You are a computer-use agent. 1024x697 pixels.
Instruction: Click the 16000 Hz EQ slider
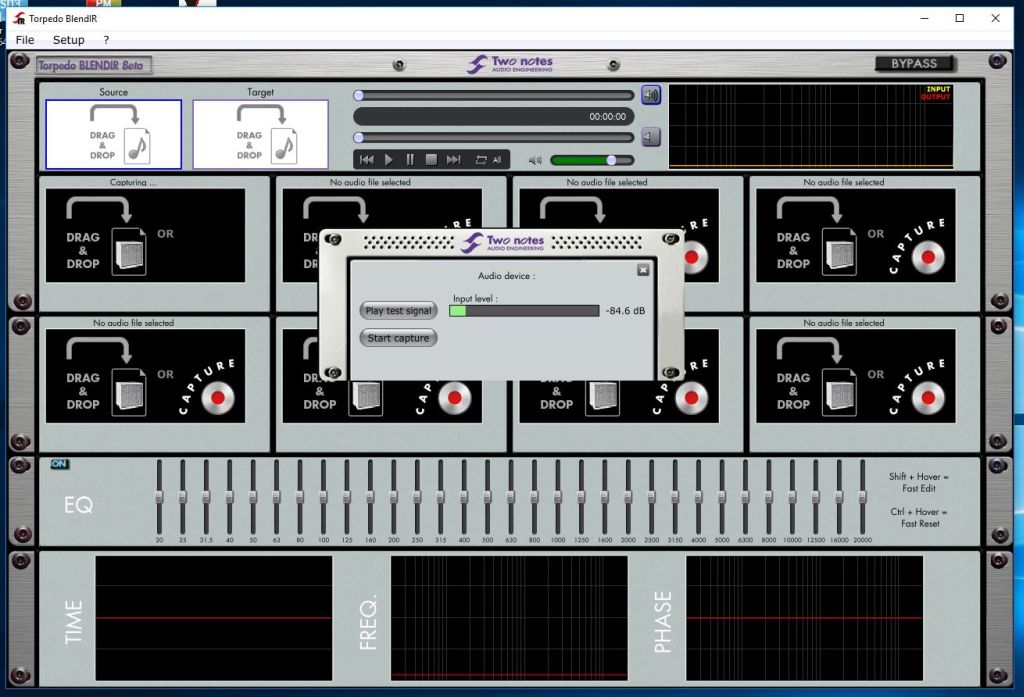pos(839,497)
